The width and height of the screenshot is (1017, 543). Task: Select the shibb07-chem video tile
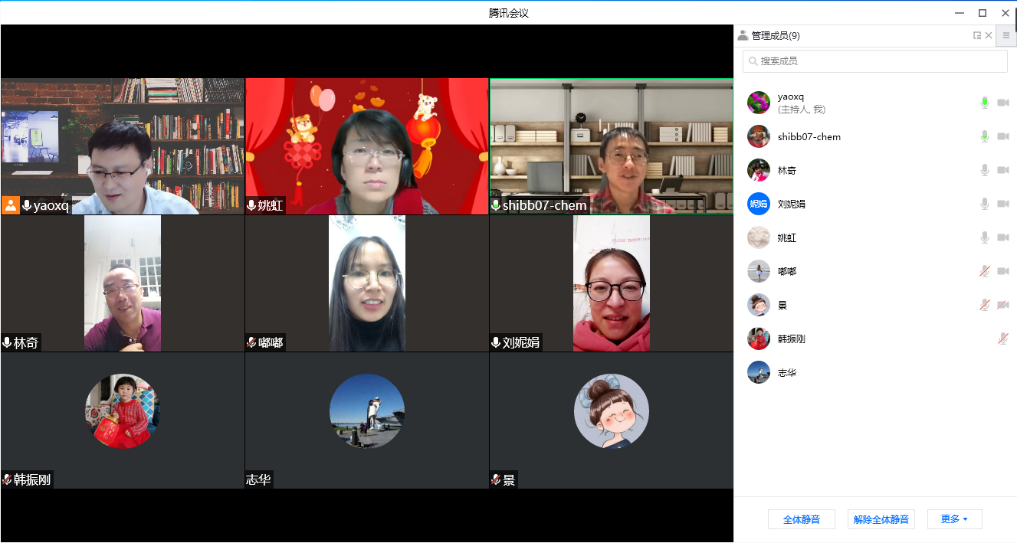point(611,146)
